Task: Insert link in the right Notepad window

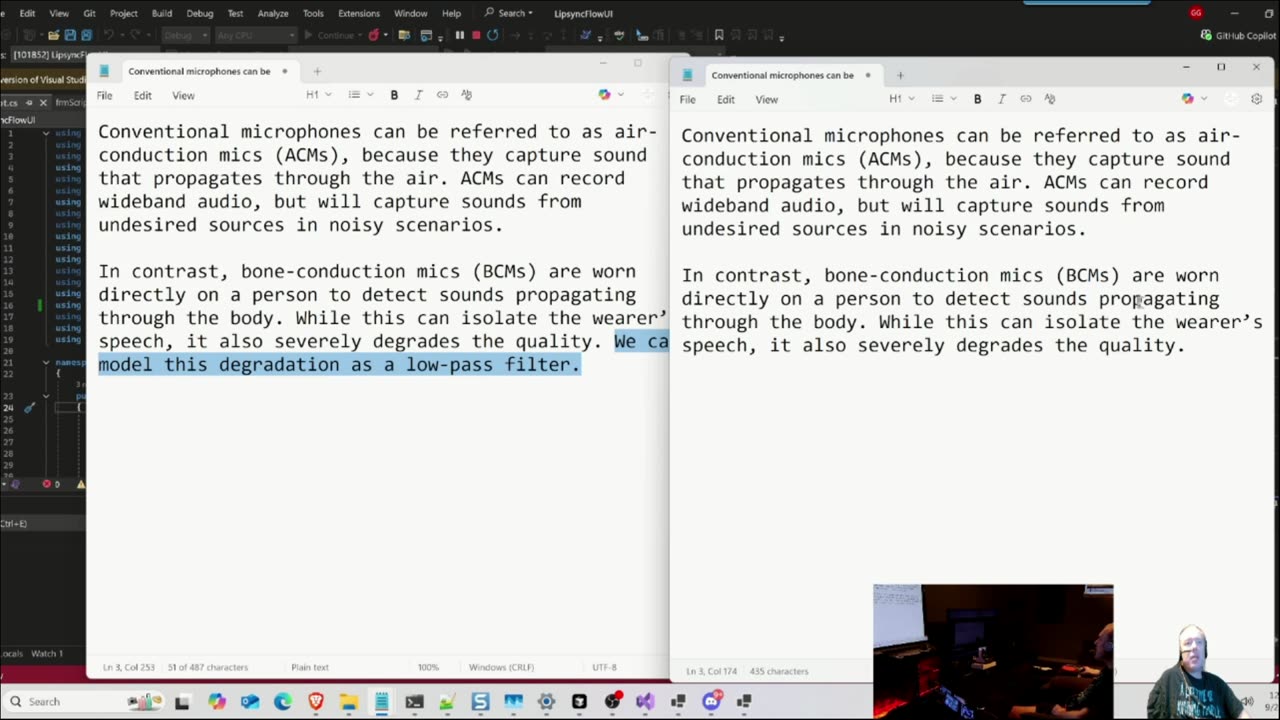Action: click(1025, 99)
